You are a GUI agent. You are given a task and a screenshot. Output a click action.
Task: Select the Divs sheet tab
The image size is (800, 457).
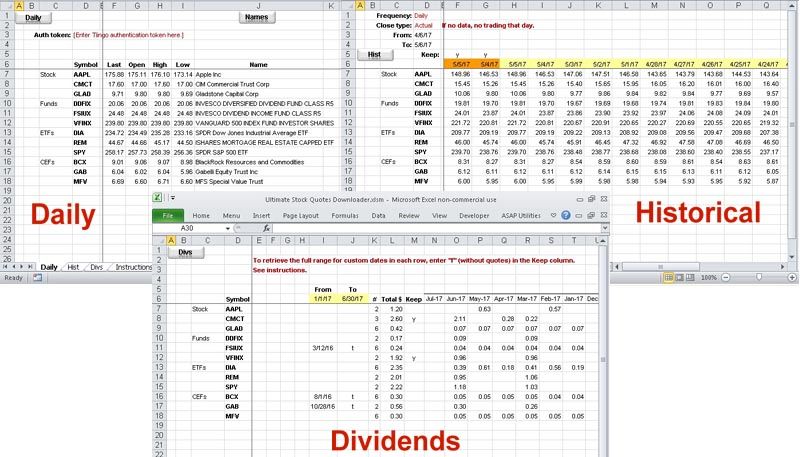click(x=96, y=267)
